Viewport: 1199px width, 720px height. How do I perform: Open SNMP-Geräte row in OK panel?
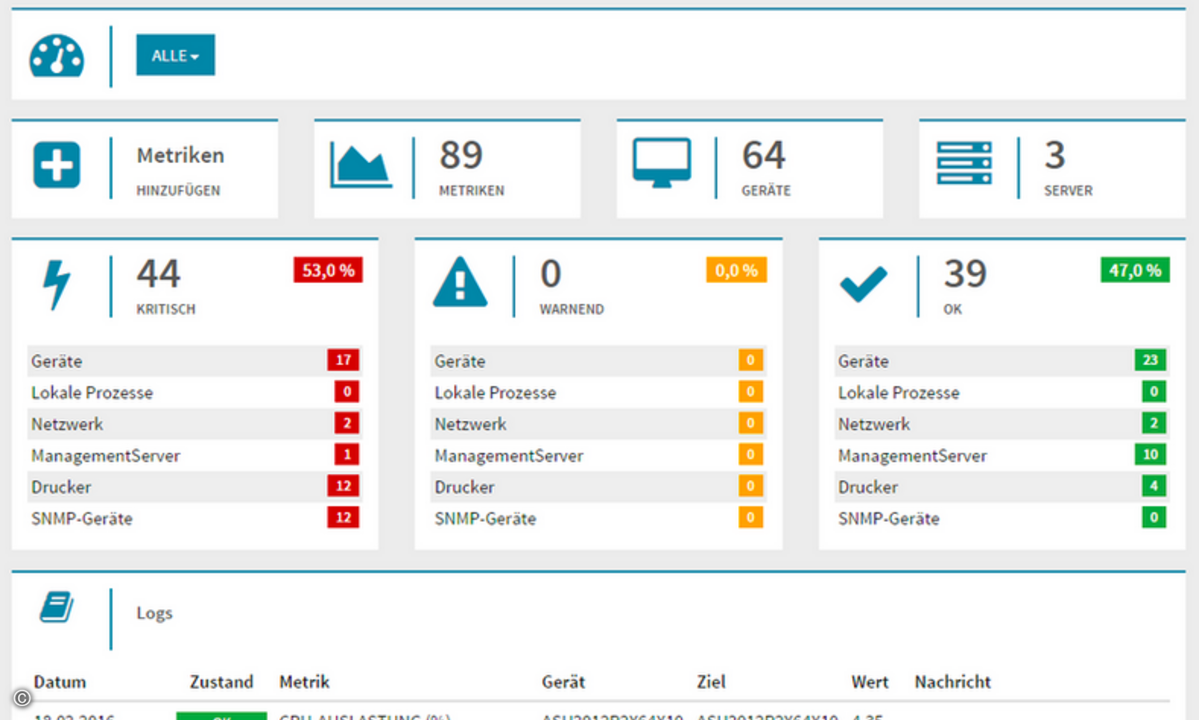coord(1002,517)
